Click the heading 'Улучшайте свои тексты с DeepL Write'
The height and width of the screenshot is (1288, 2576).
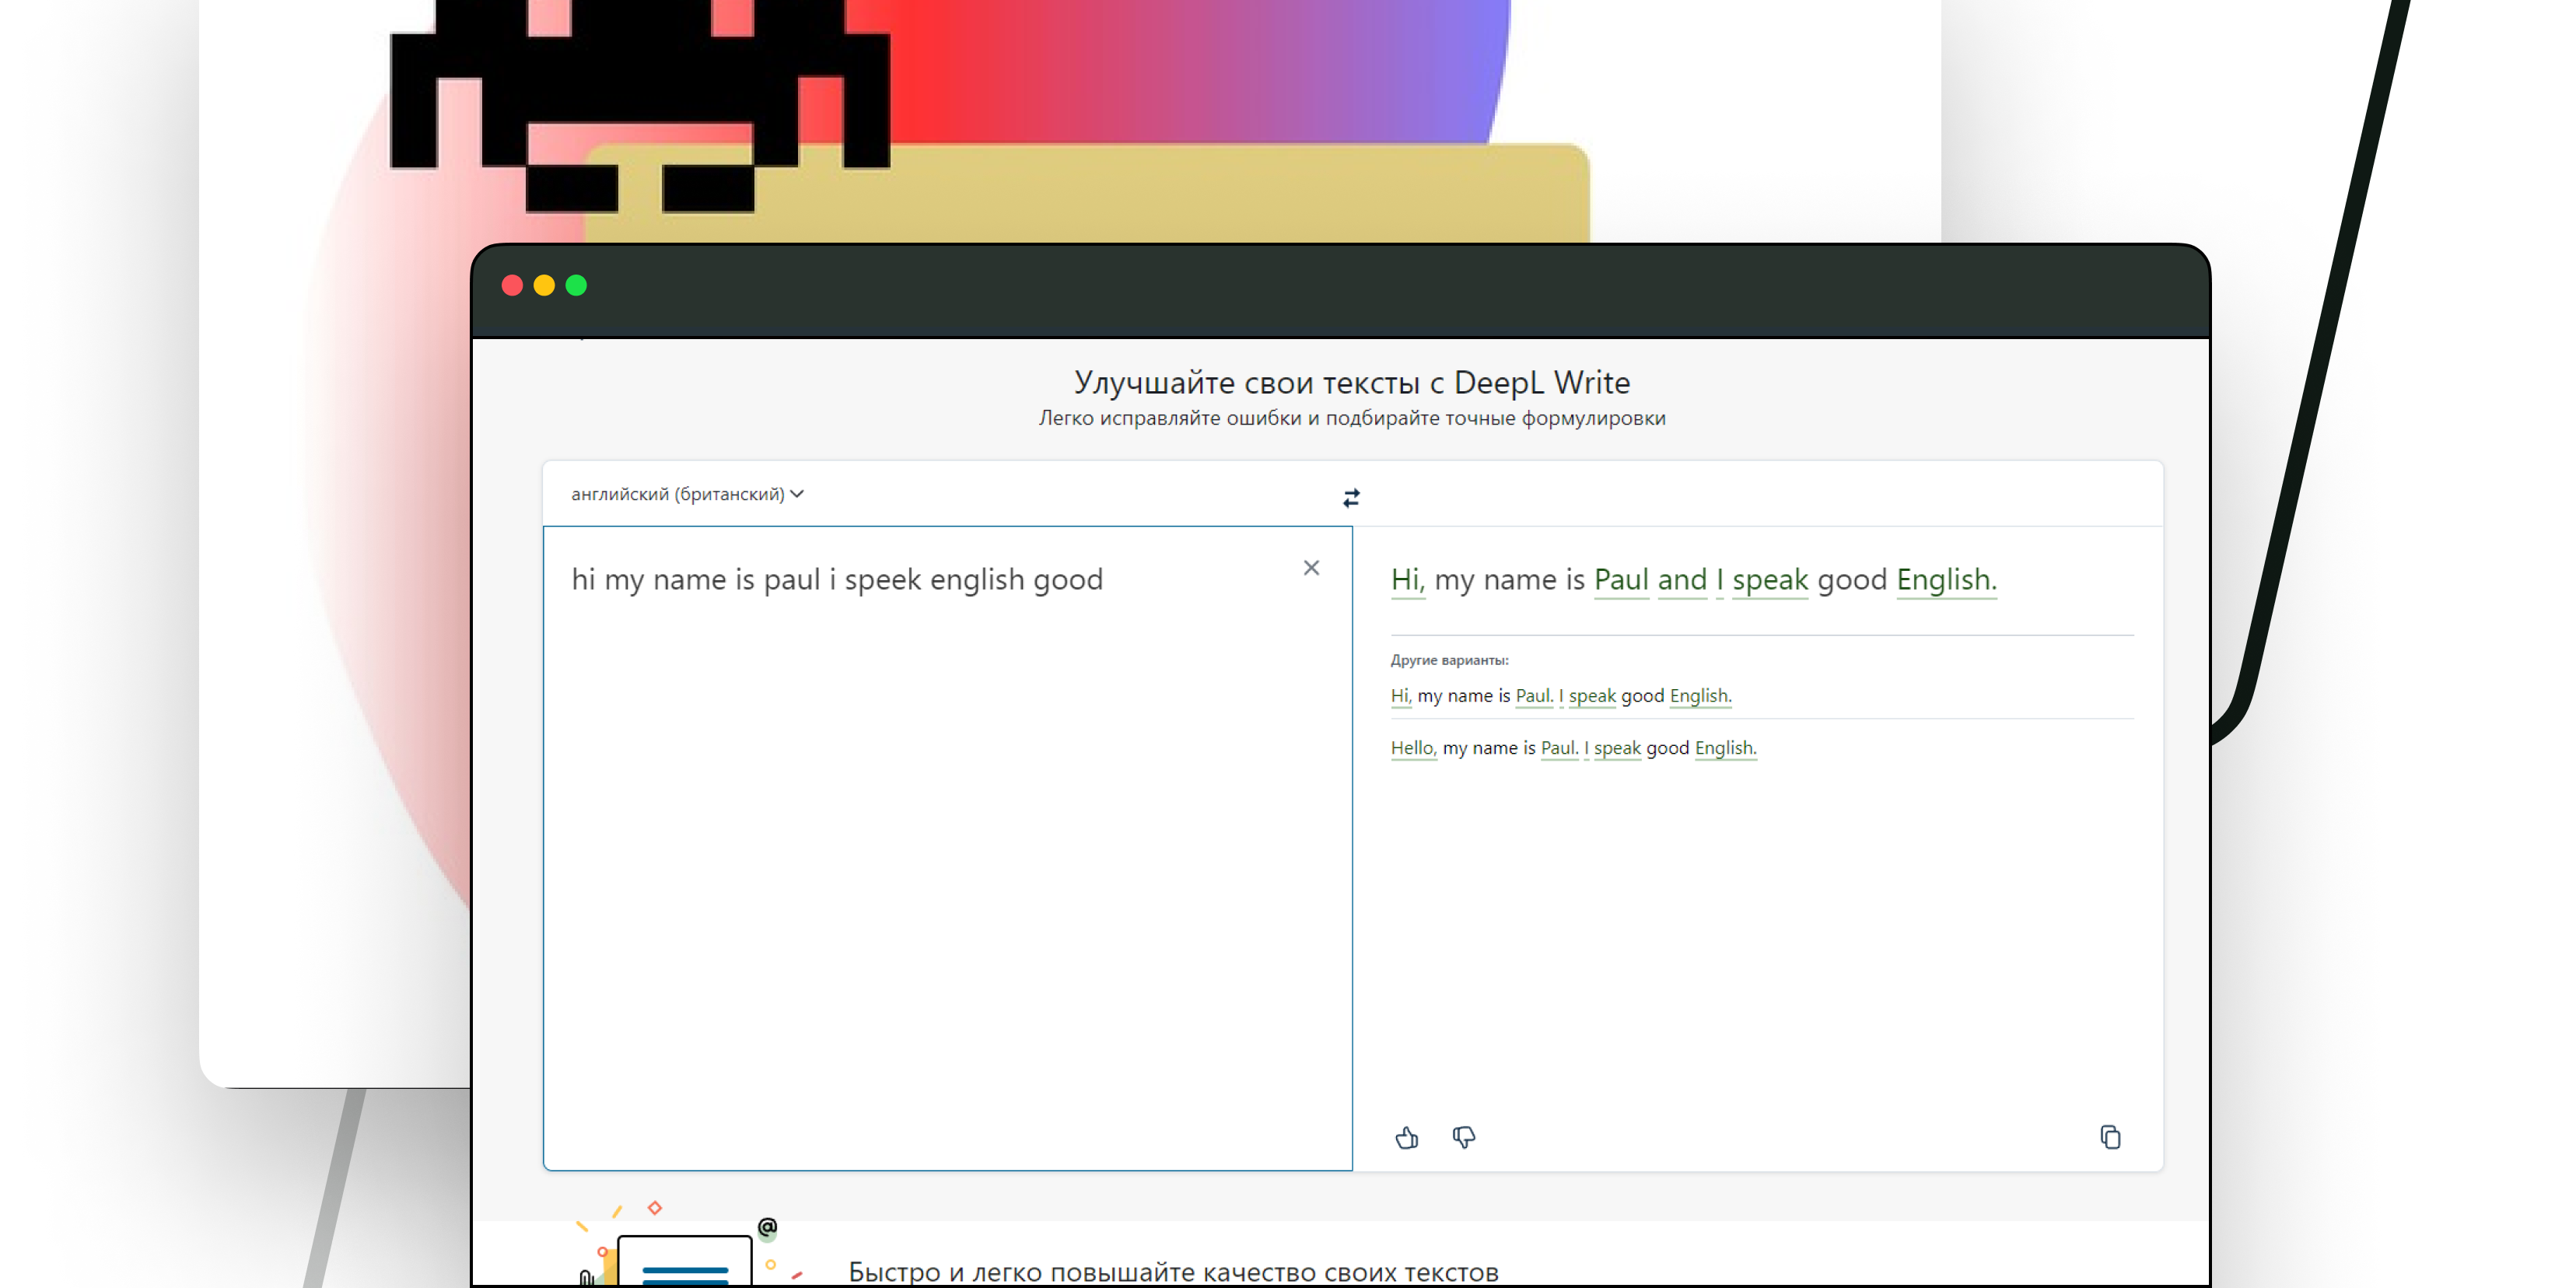pos(1351,383)
